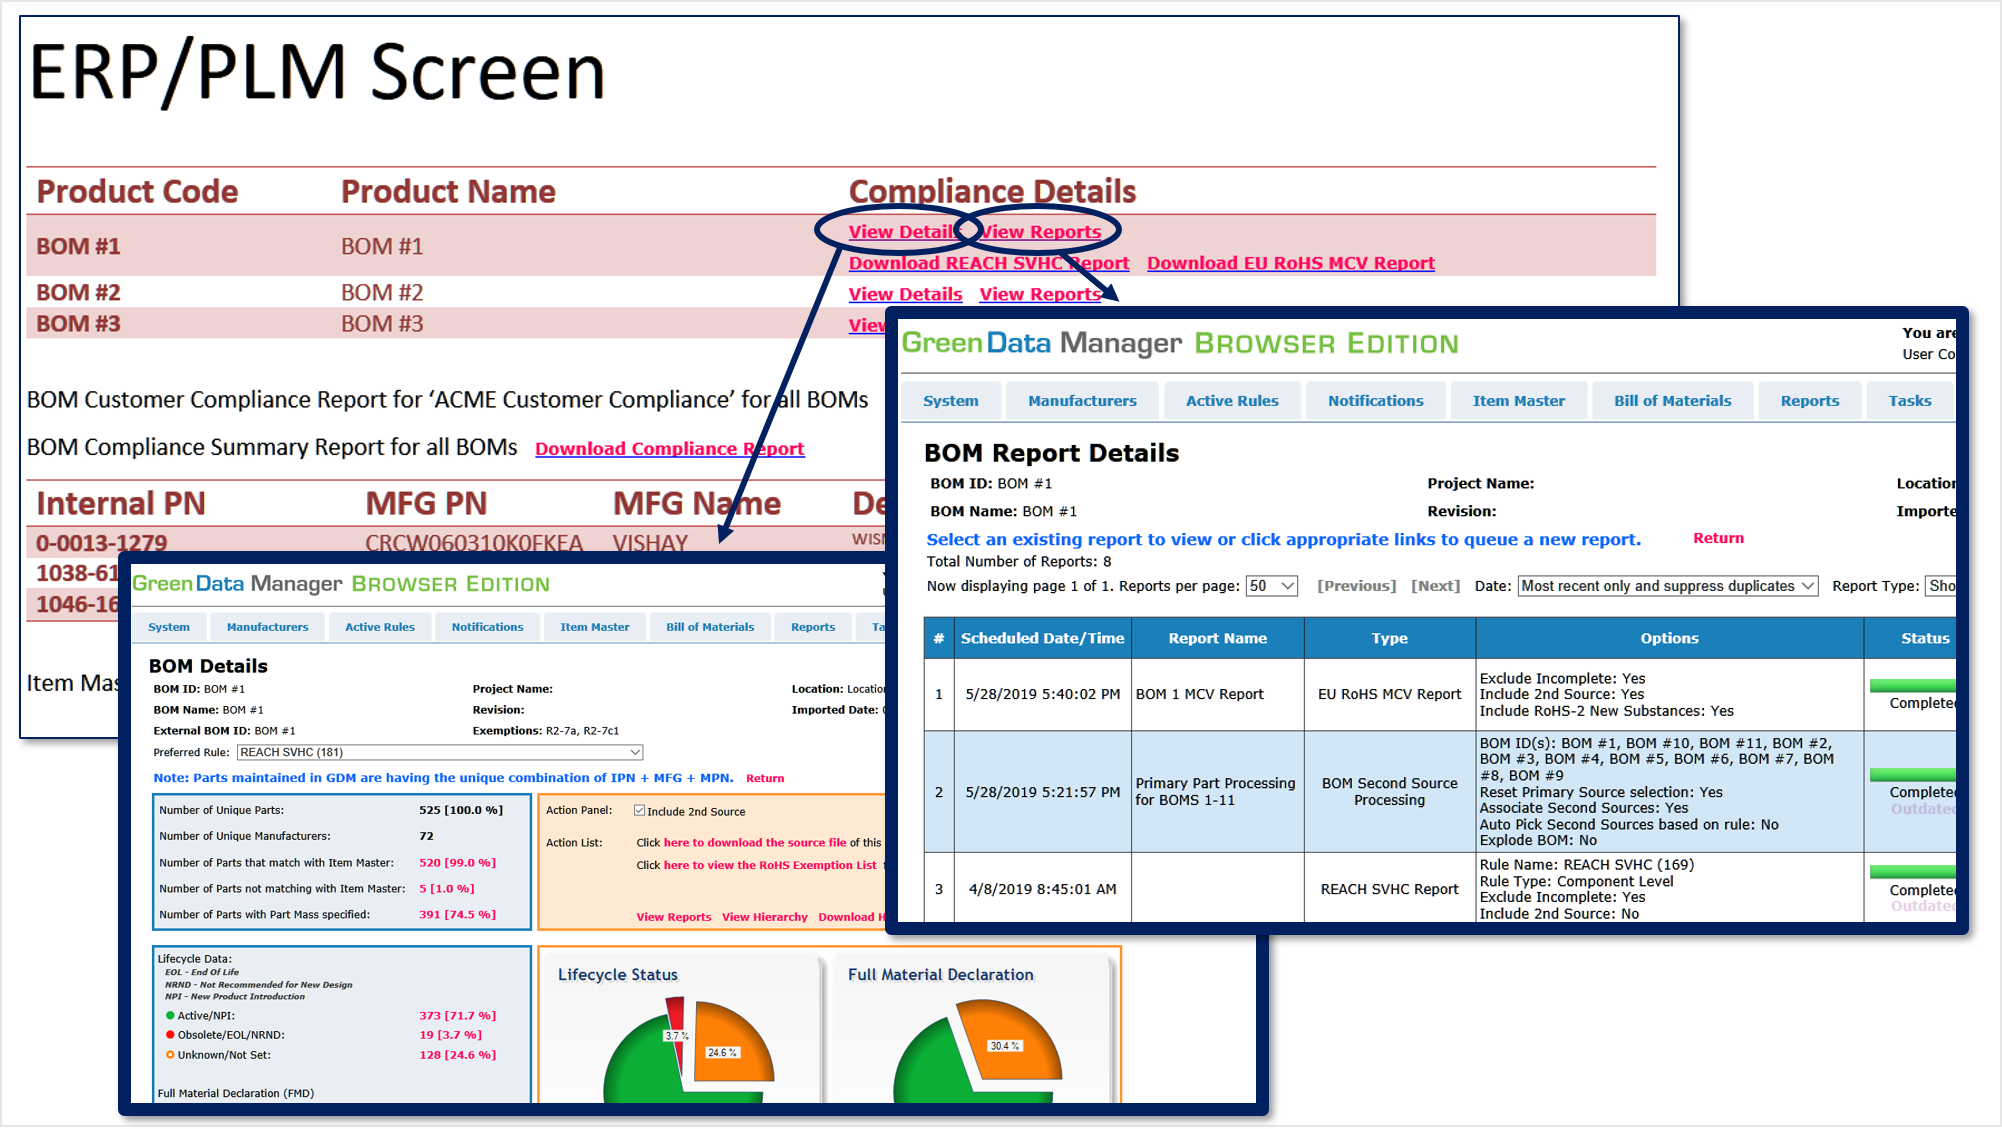Select MFG PN CRCW060310K0FKEA cell
2002x1129 pixels.
(474, 543)
